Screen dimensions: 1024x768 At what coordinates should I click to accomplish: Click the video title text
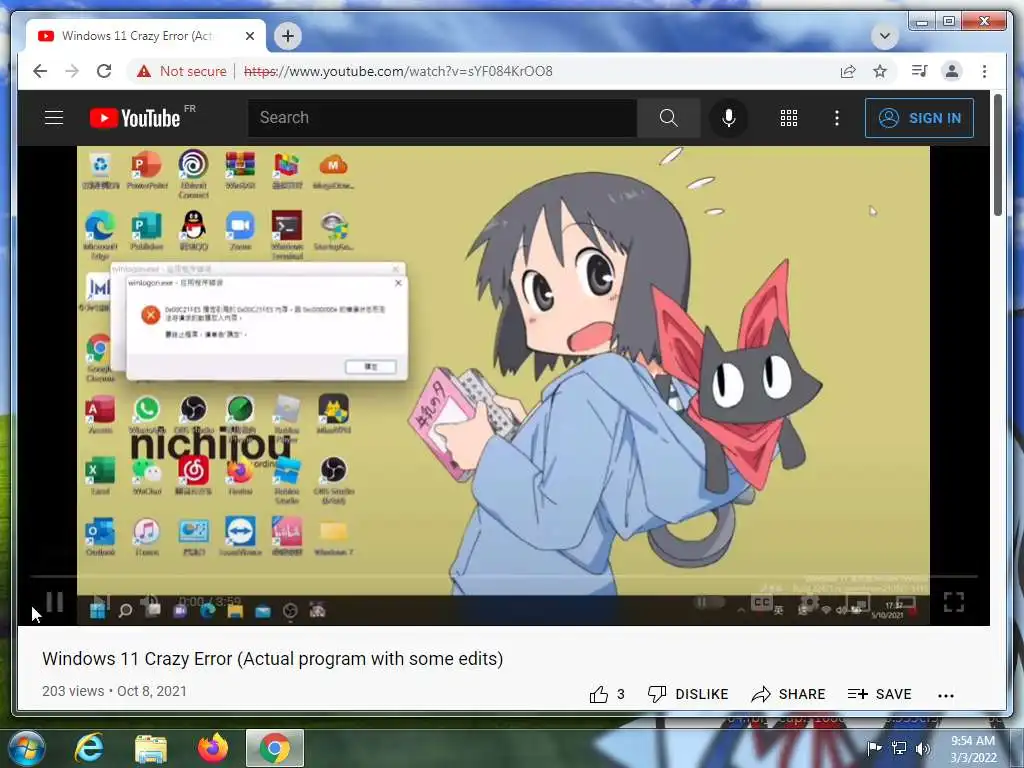[272, 659]
